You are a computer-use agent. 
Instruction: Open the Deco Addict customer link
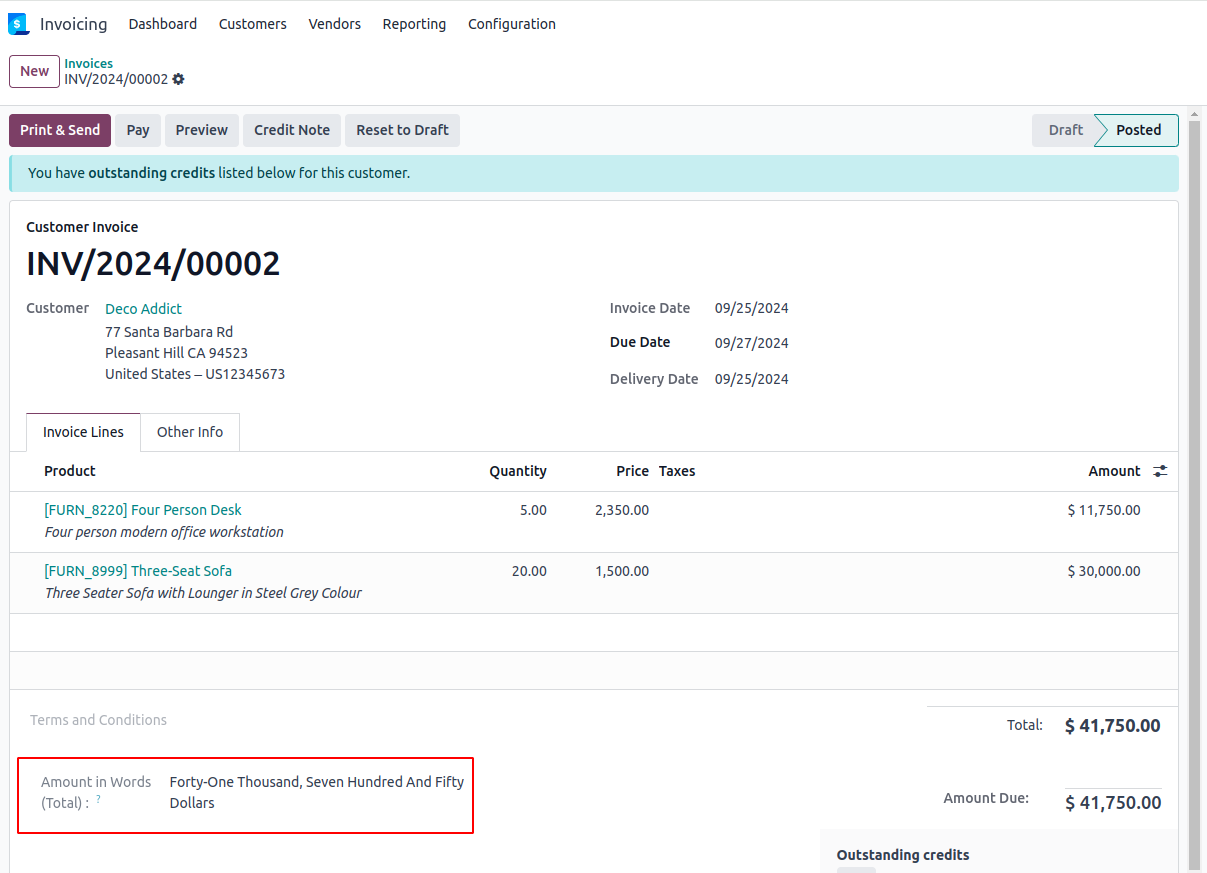[x=143, y=309]
